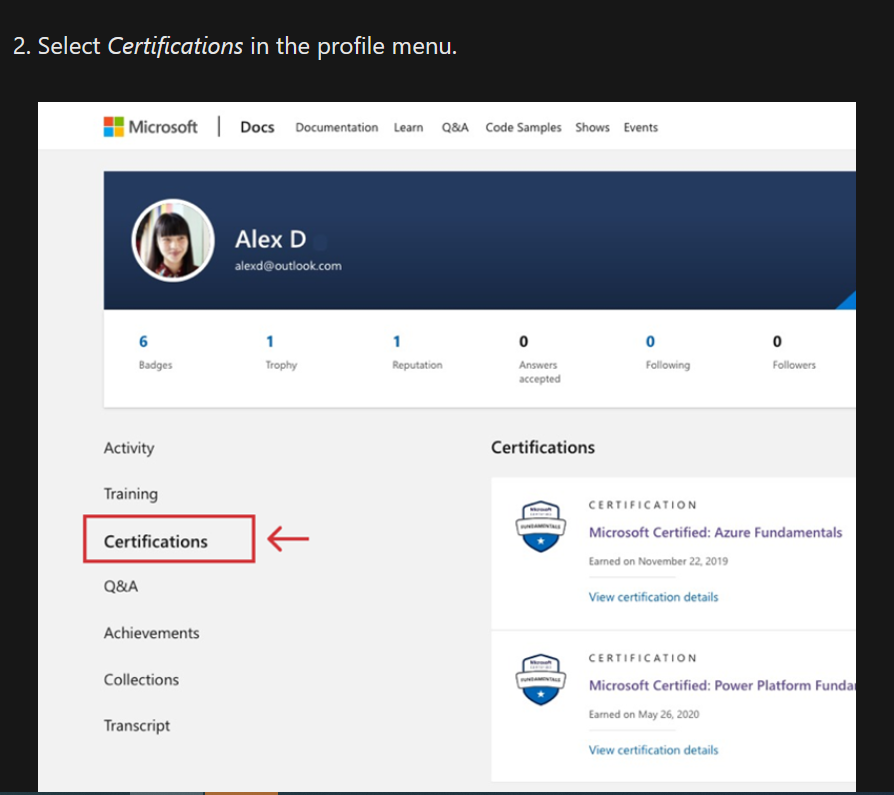The height and width of the screenshot is (795, 894).
Task: Click the Azure Fundamentals certification badge icon
Action: (541, 526)
